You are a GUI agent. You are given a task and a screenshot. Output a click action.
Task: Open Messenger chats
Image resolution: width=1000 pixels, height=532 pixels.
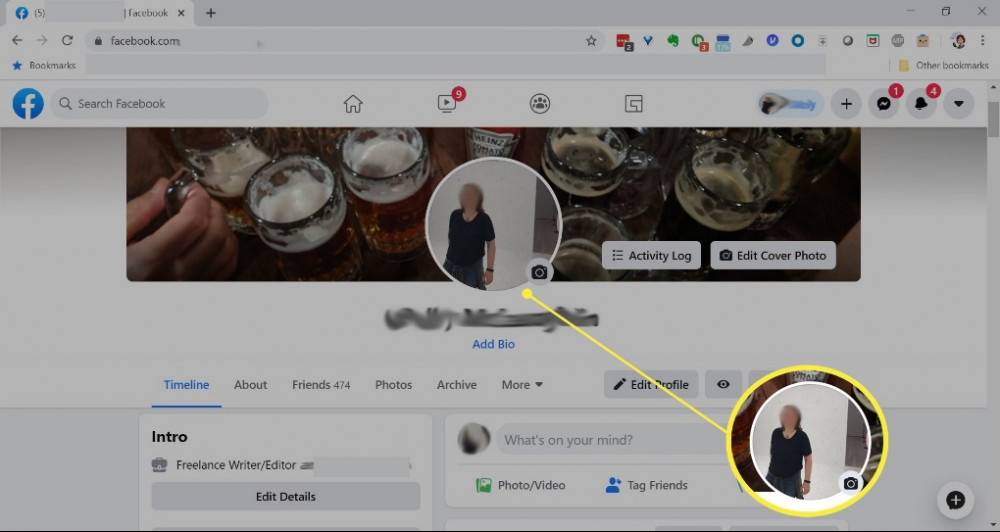[883, 104]
